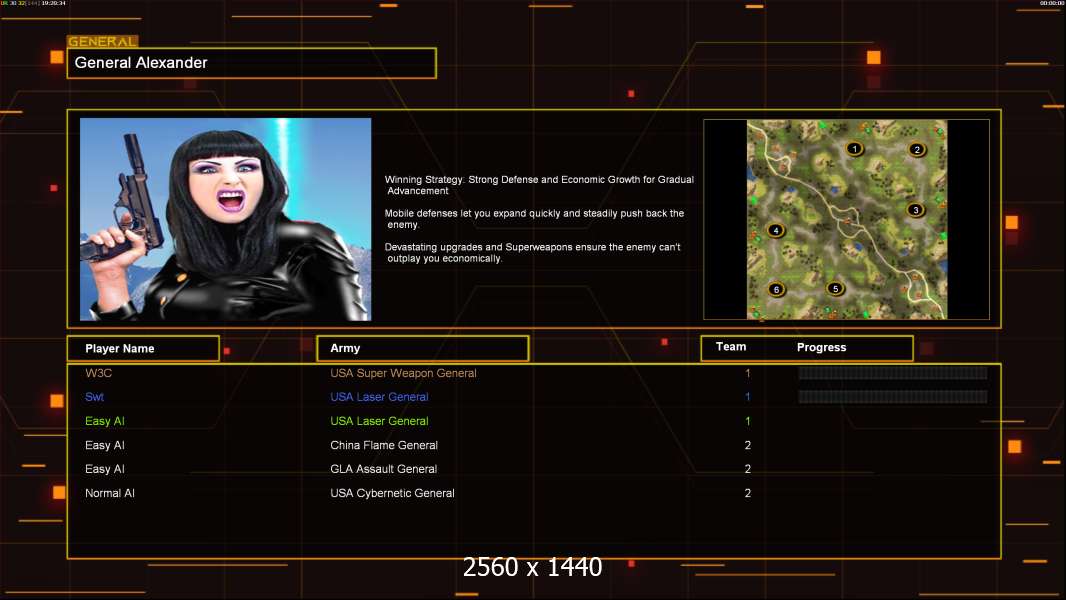Click the General Alexander name field
This screenshot has height=600, width=1066.
(252, 63)
